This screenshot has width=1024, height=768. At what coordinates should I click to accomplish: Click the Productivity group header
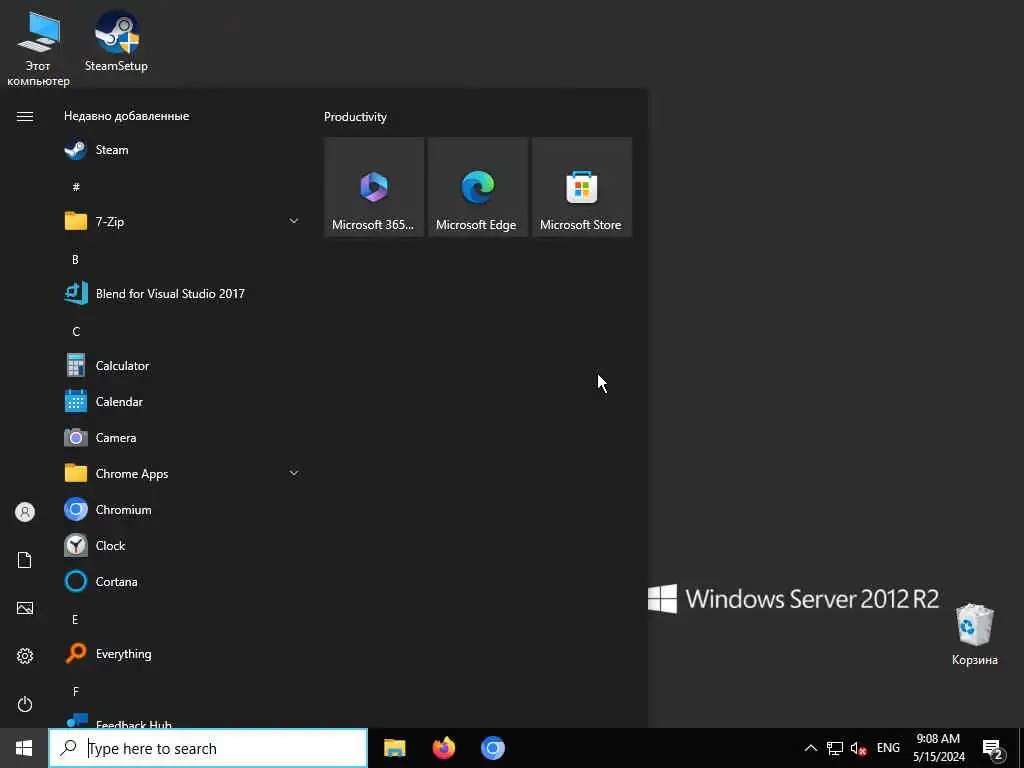pos(355,117)
